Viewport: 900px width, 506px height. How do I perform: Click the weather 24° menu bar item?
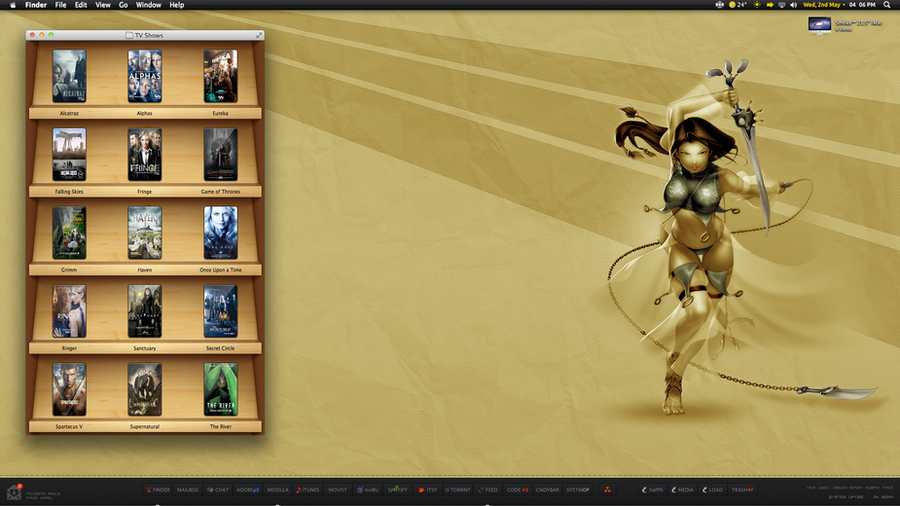(738, 5)
